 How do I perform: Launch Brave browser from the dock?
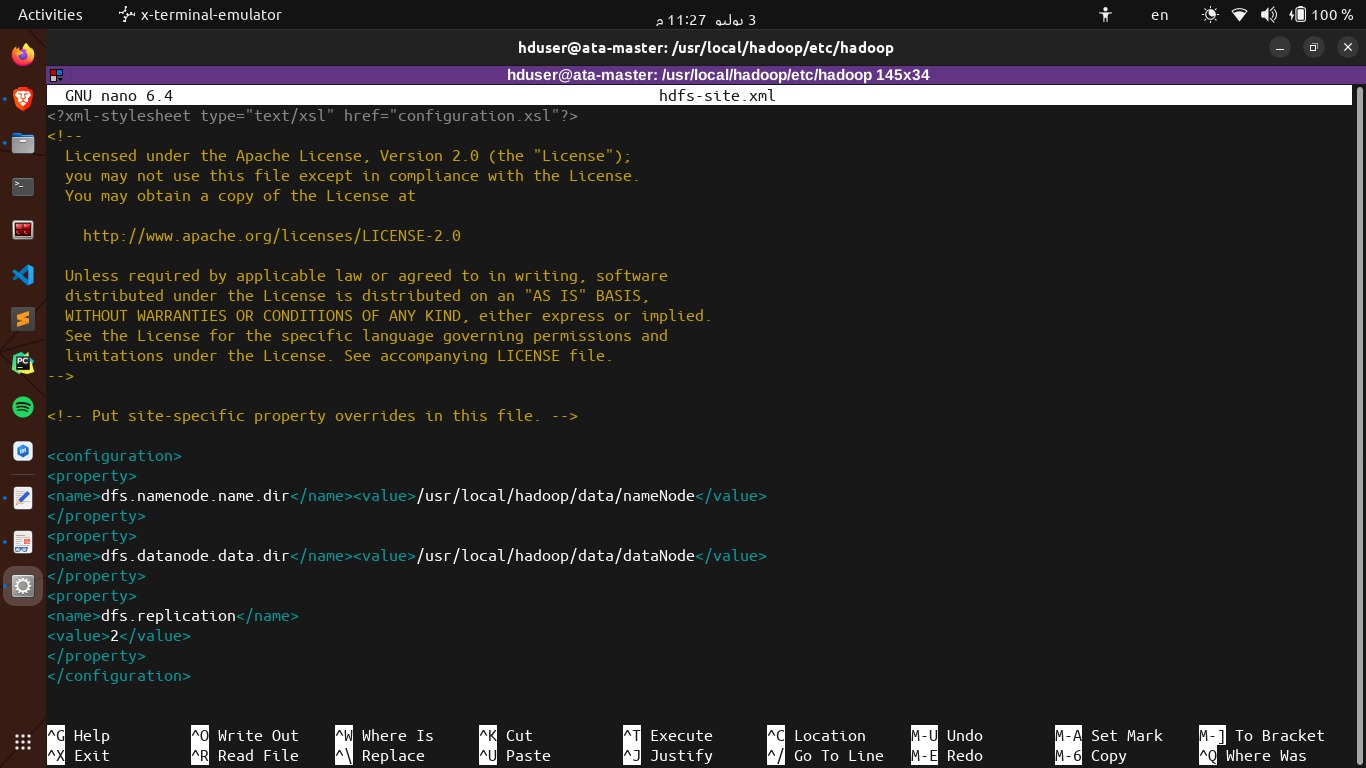(x=23, y=98)
